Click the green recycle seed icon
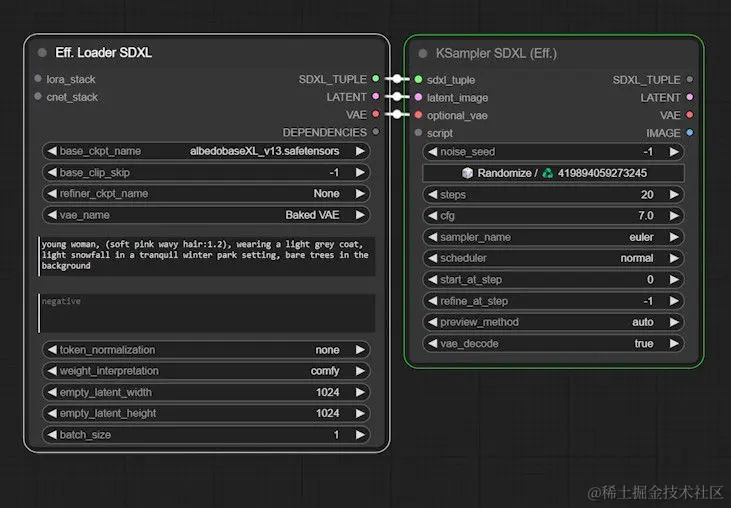Image resolution: width=731 pixels, height=508 pixels. pyautogui.click(x=548, y=173)
